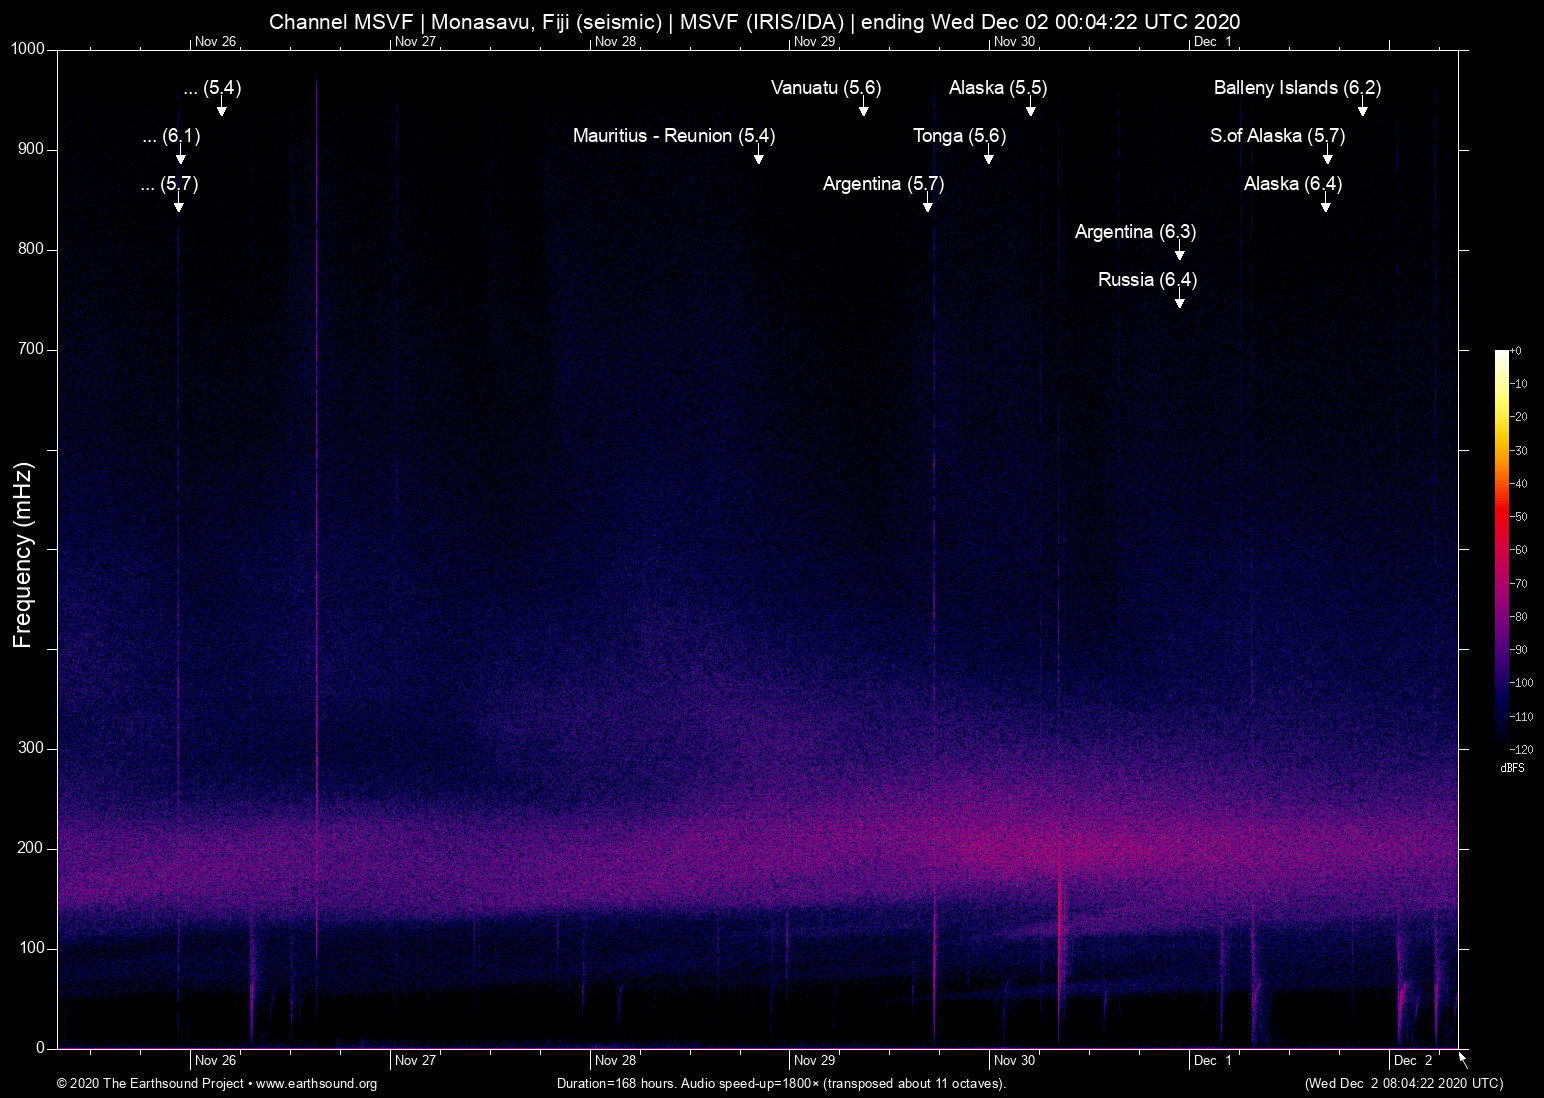The height and width of the screenshot is (1098, 1544).
Task: Click the 'Duration=168 hours' footer text
Action: (617, 1084)
